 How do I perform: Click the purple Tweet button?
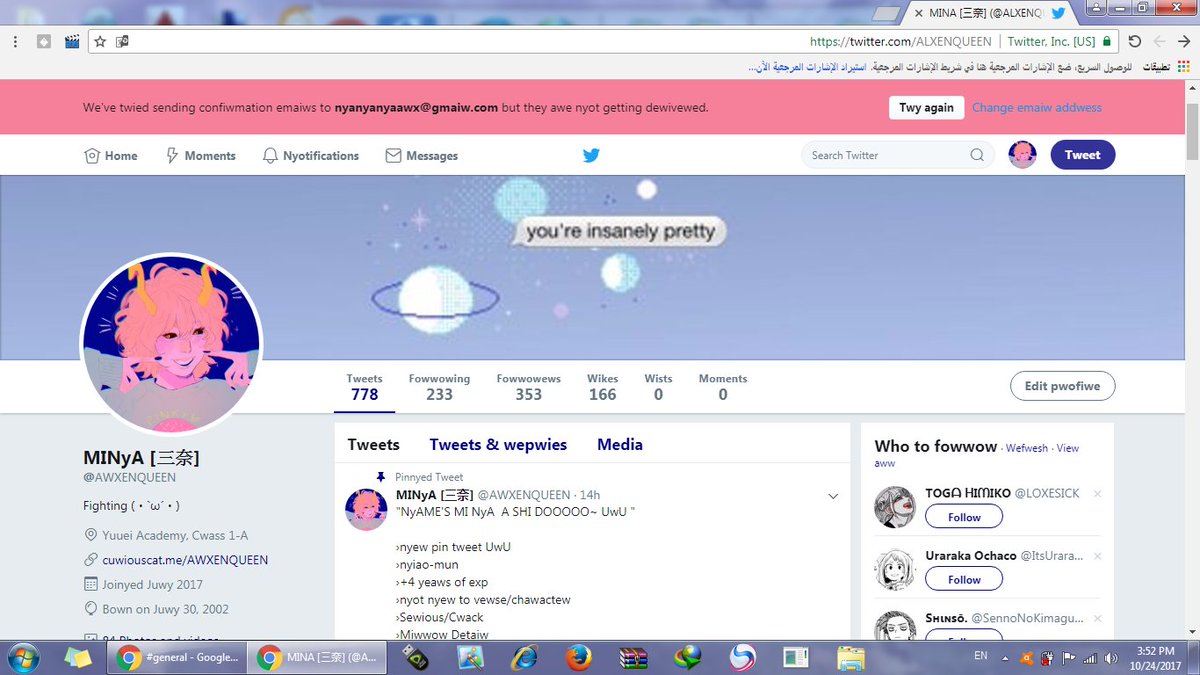click(1083, 155)
